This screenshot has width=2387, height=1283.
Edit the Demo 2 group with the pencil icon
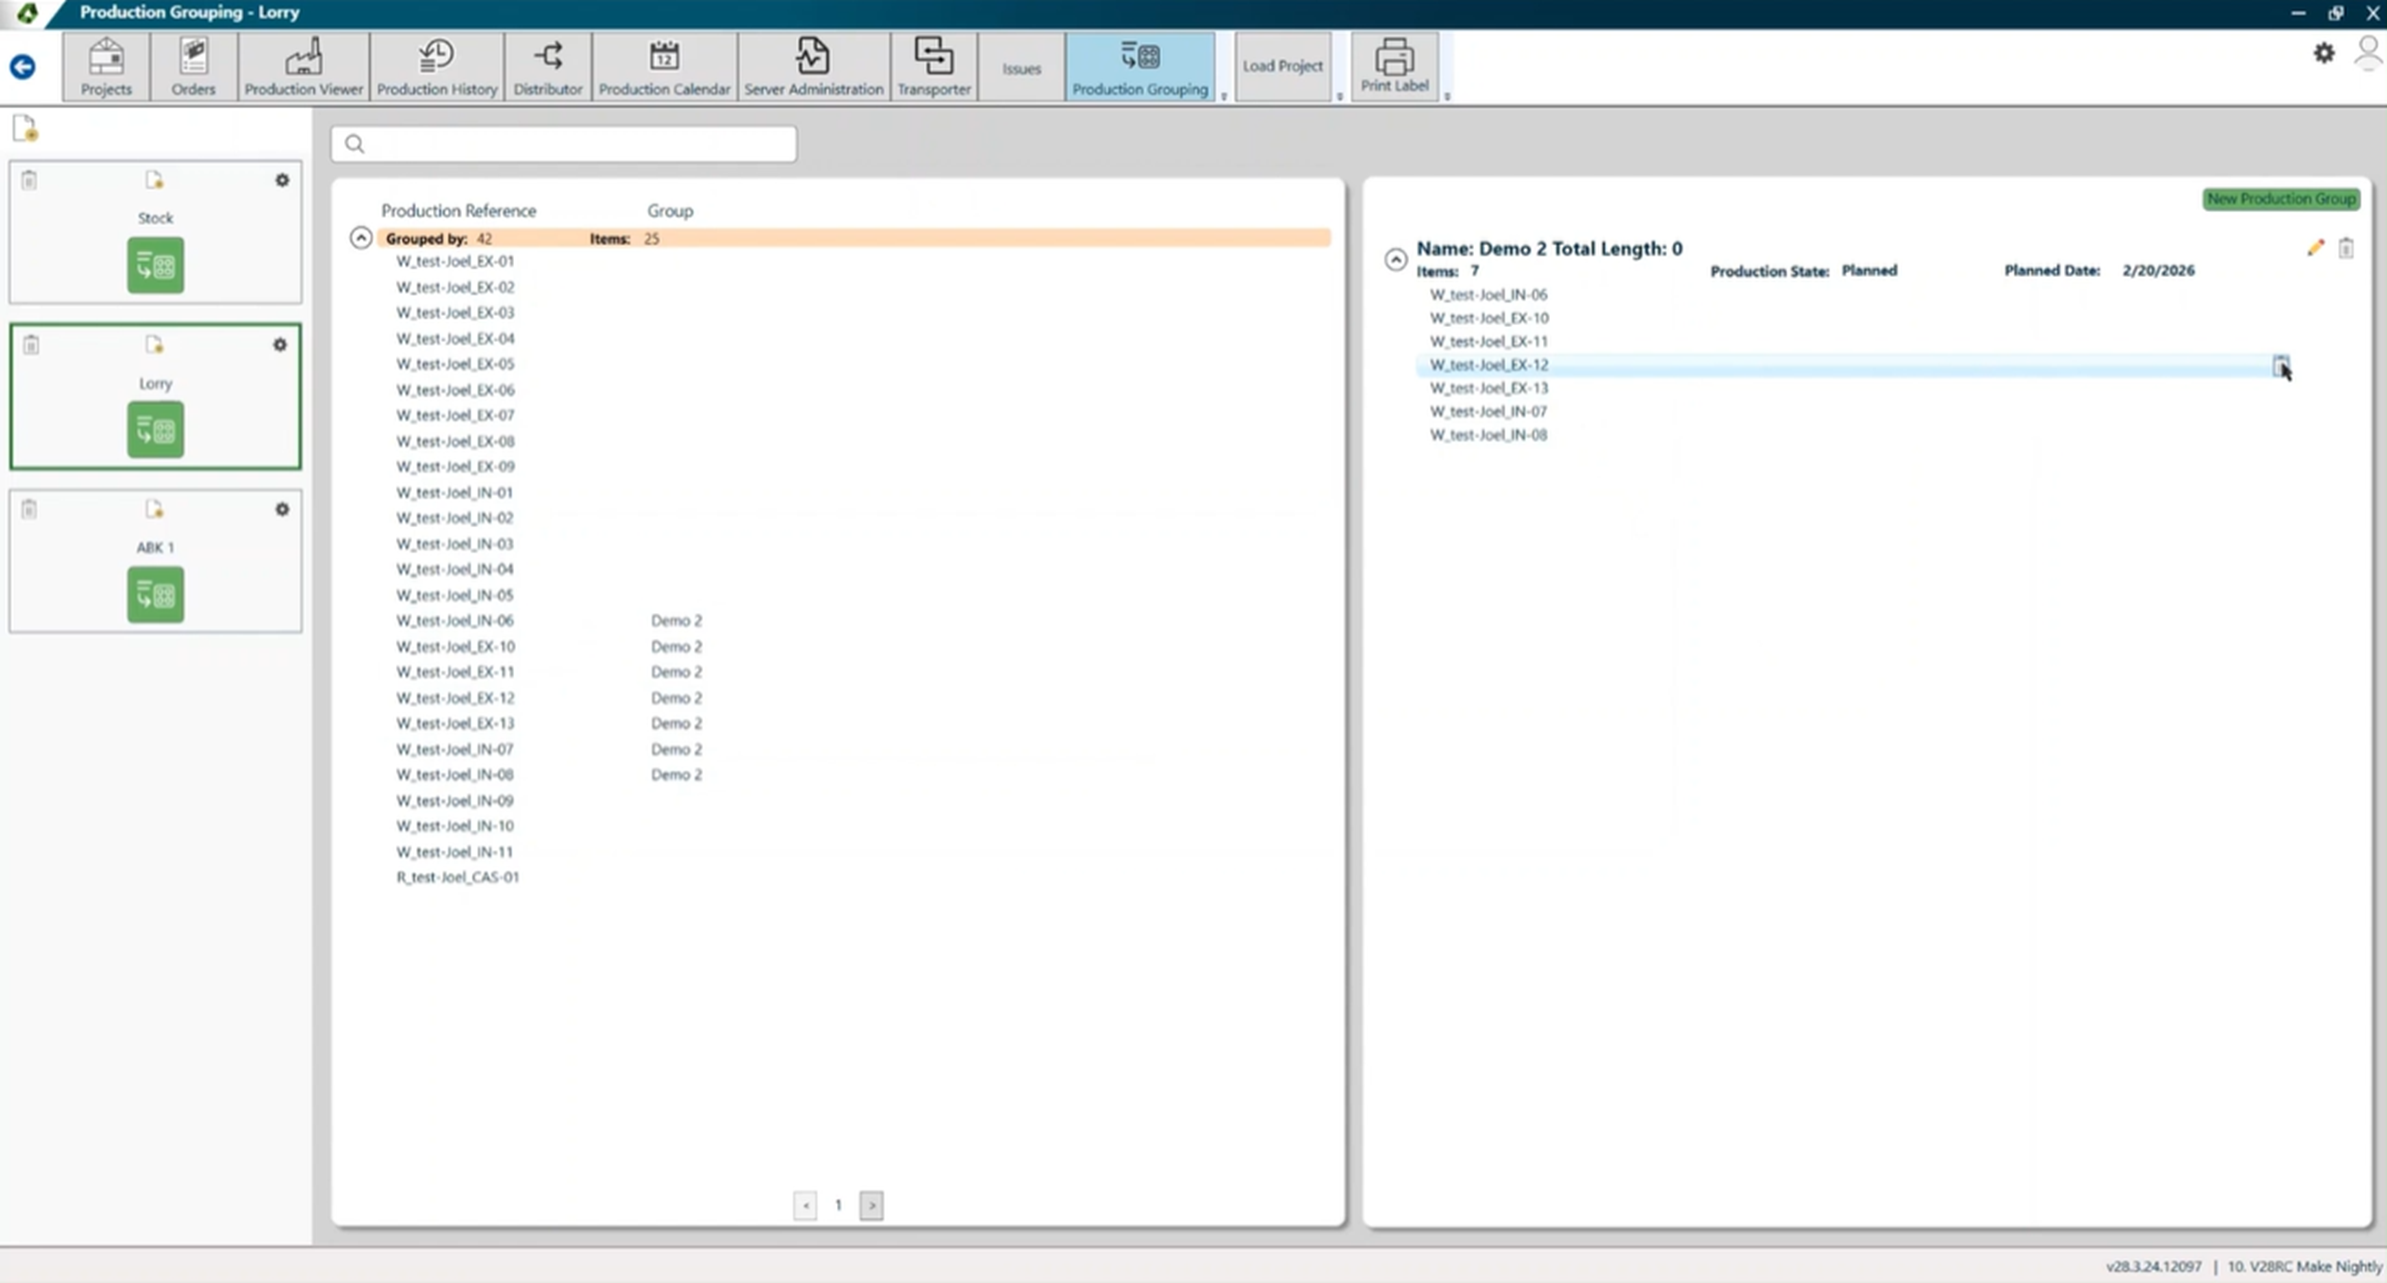(2315, 248)
